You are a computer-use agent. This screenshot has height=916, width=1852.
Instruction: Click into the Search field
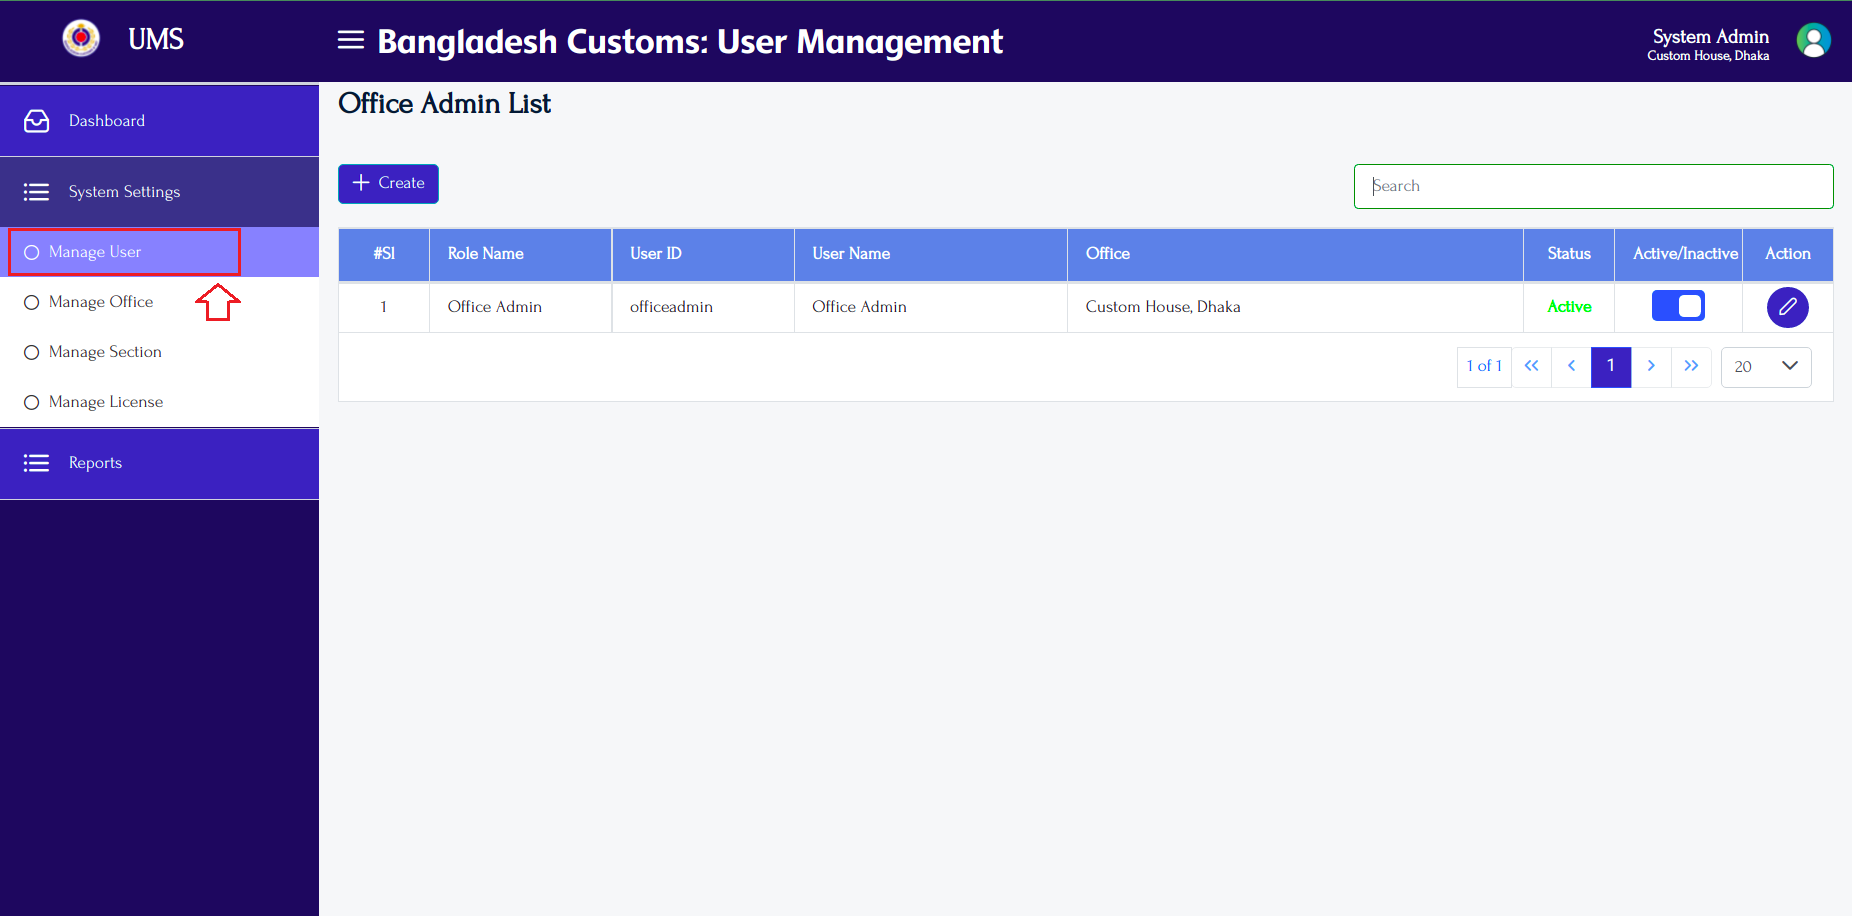click(x=1593, y=186)
